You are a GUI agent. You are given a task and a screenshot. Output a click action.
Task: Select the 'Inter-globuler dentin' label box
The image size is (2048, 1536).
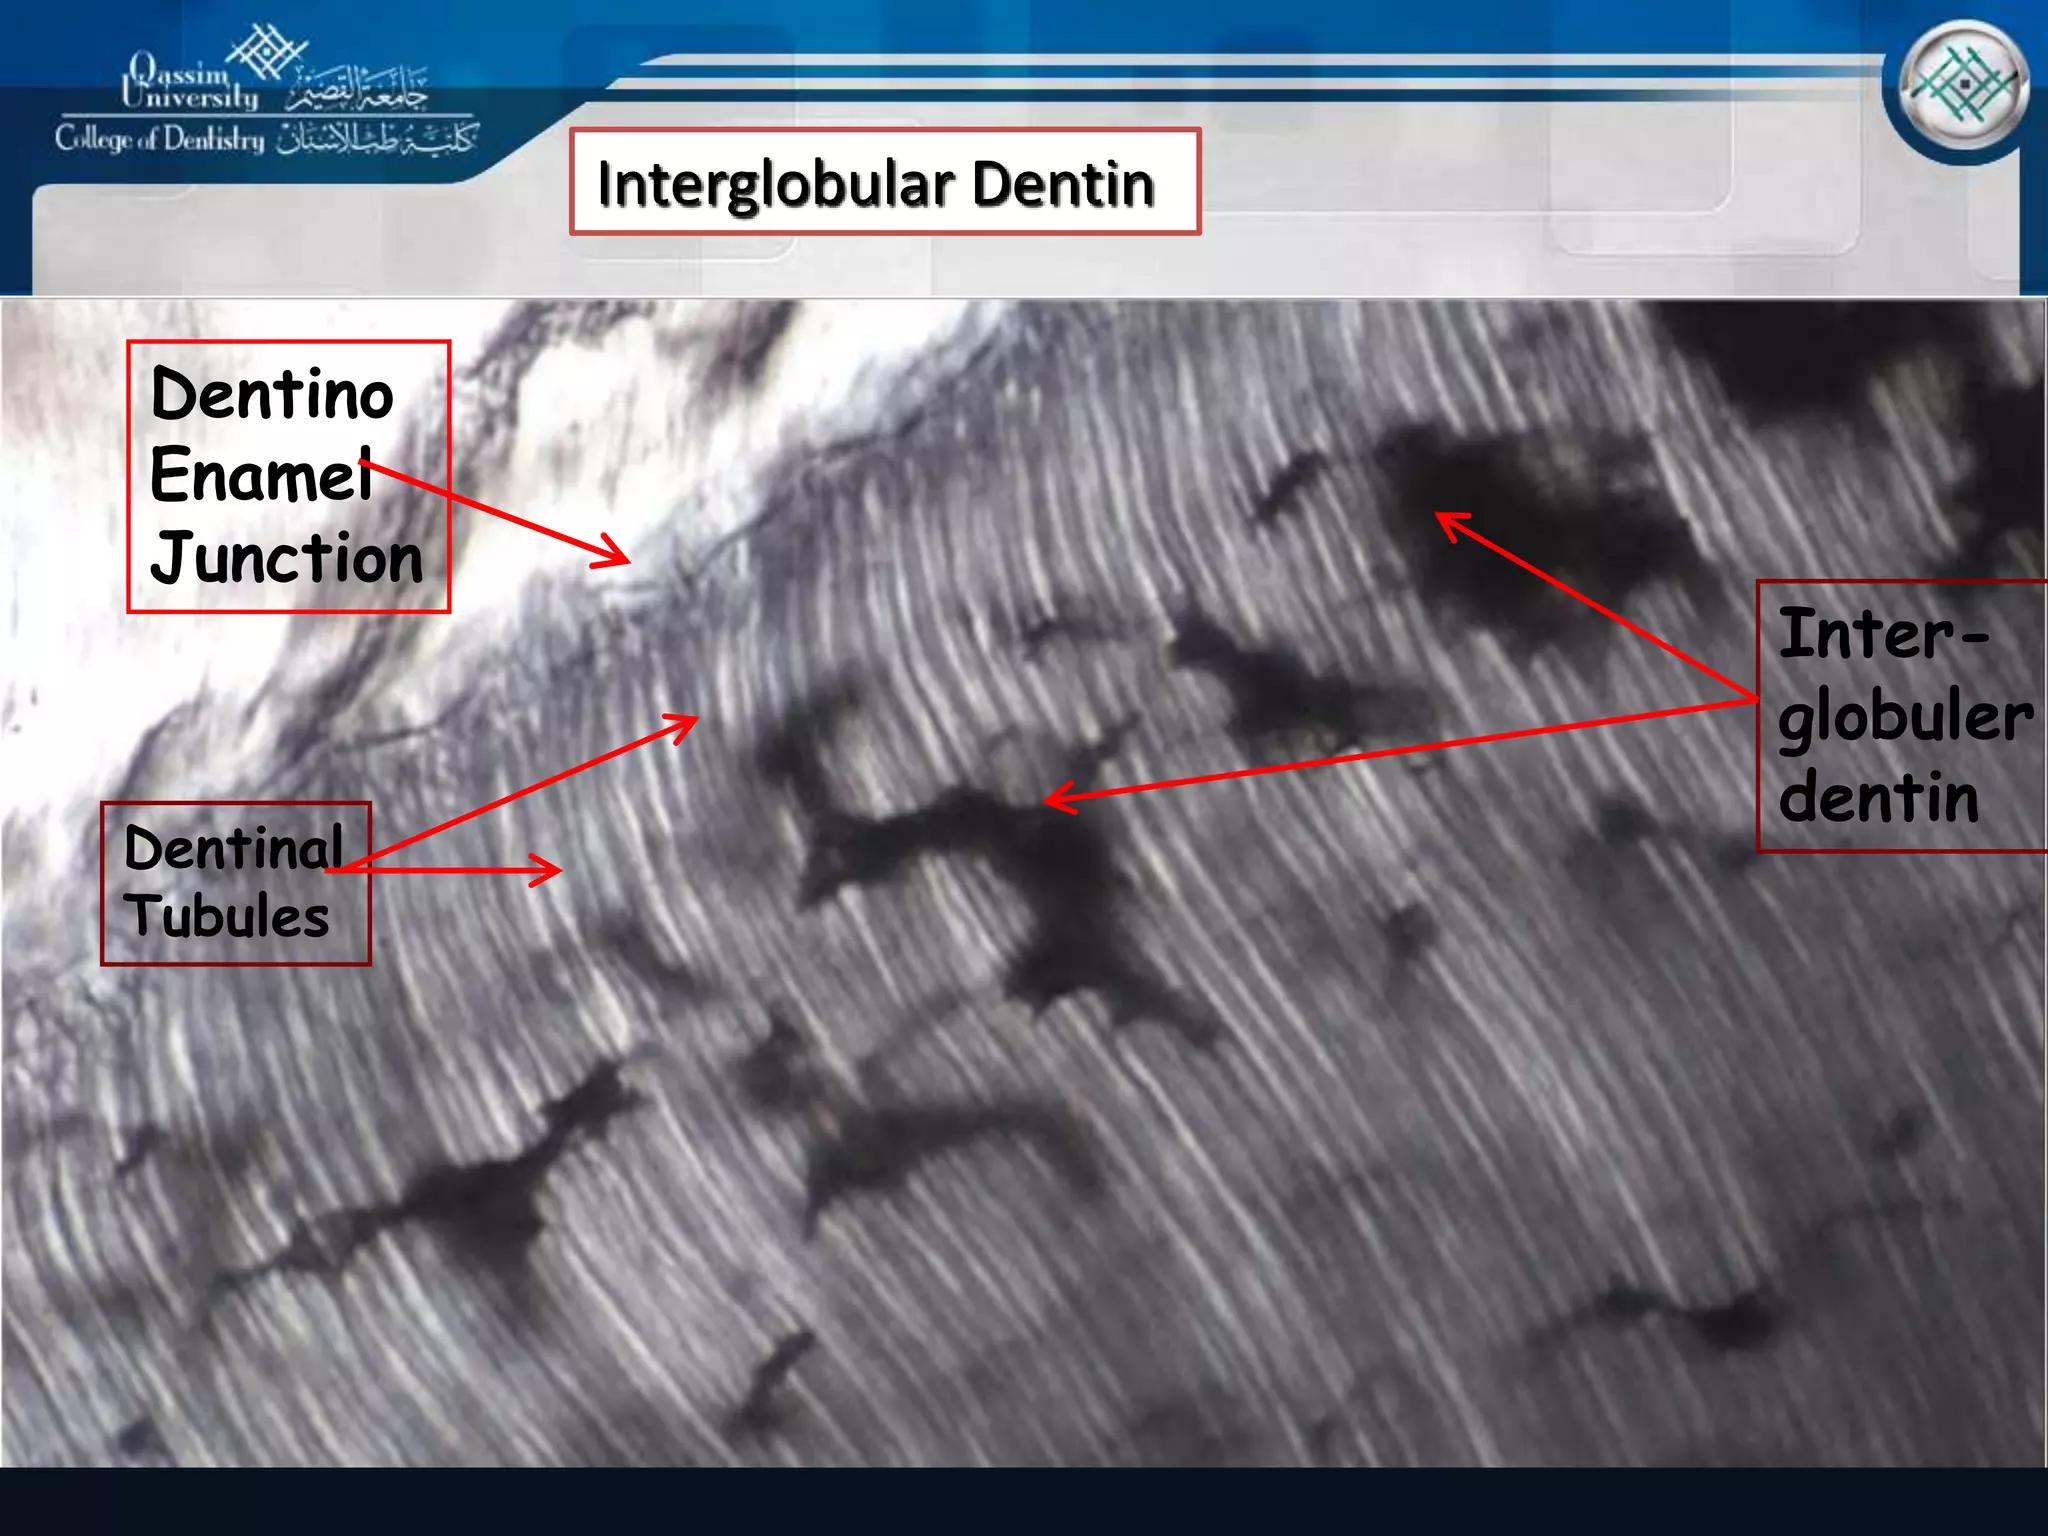pos(1903,716)
